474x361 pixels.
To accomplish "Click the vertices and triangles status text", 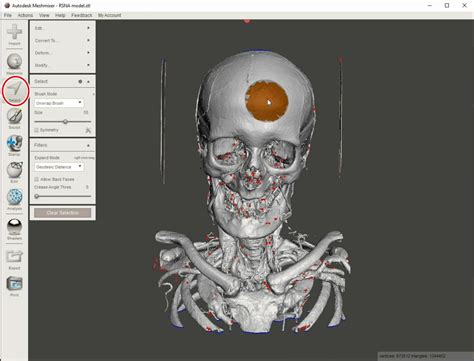I will point(412,356).
